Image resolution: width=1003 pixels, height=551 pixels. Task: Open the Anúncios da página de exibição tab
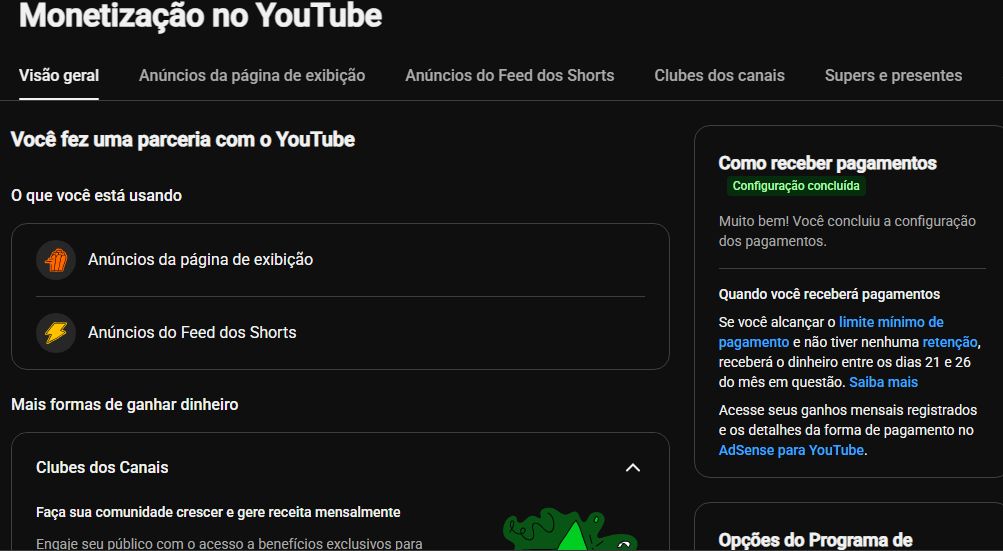(x=252, y=76)
